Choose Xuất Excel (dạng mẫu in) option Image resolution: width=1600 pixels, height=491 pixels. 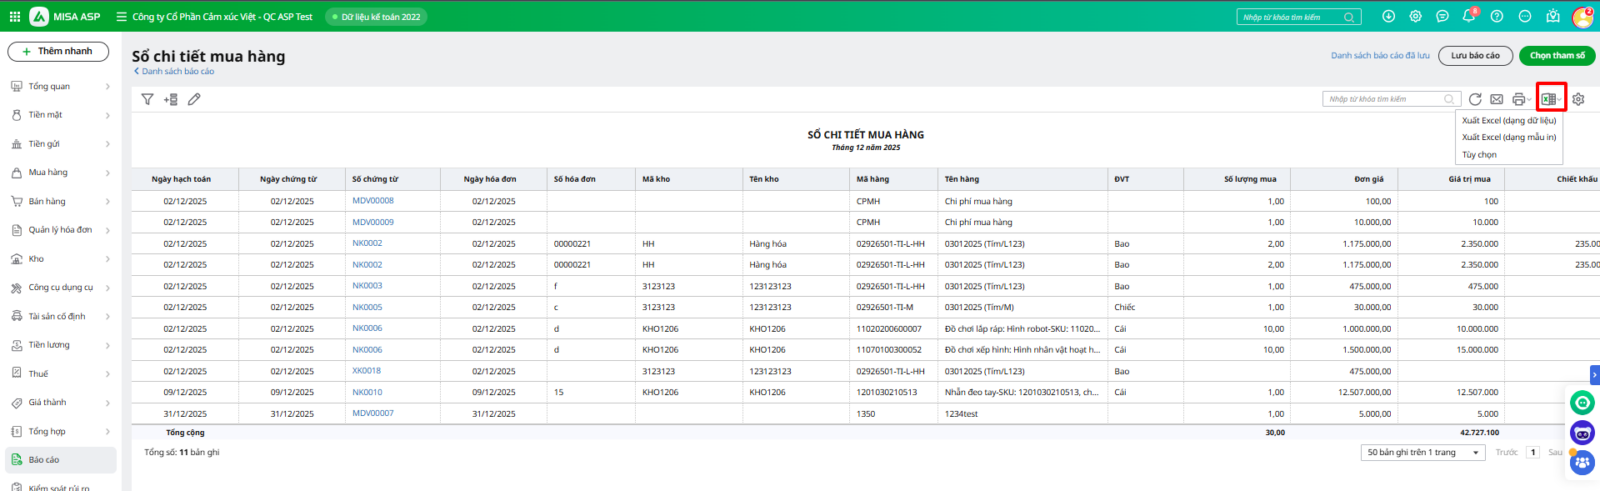pos(1508,137)
